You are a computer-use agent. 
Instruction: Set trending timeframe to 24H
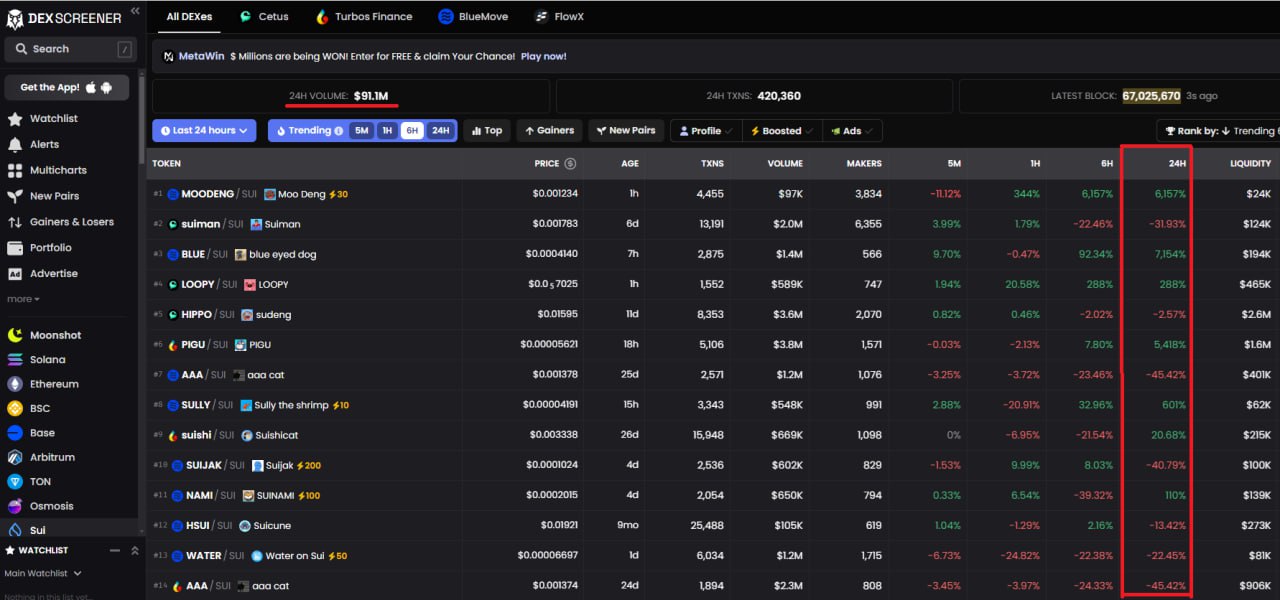tap(440, 131)
